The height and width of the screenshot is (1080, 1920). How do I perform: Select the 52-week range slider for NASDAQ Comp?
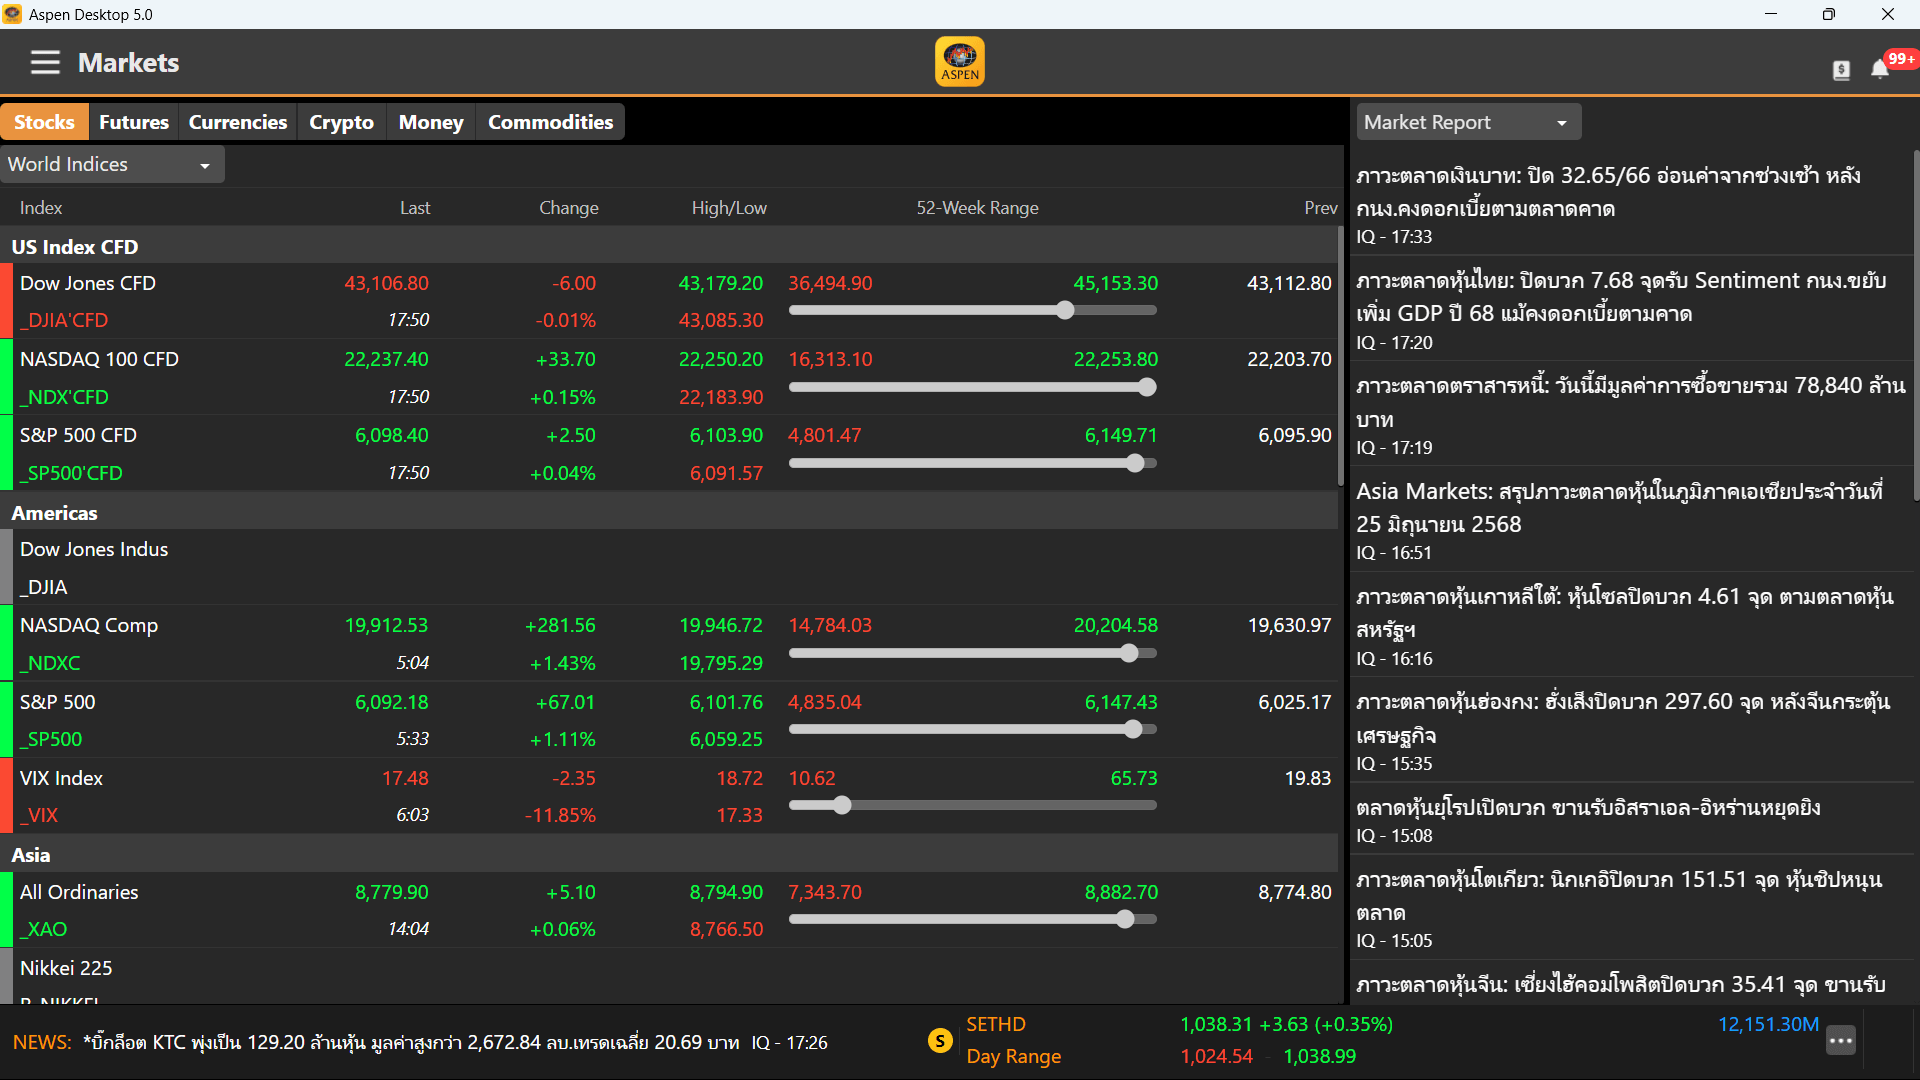(973, 653)
